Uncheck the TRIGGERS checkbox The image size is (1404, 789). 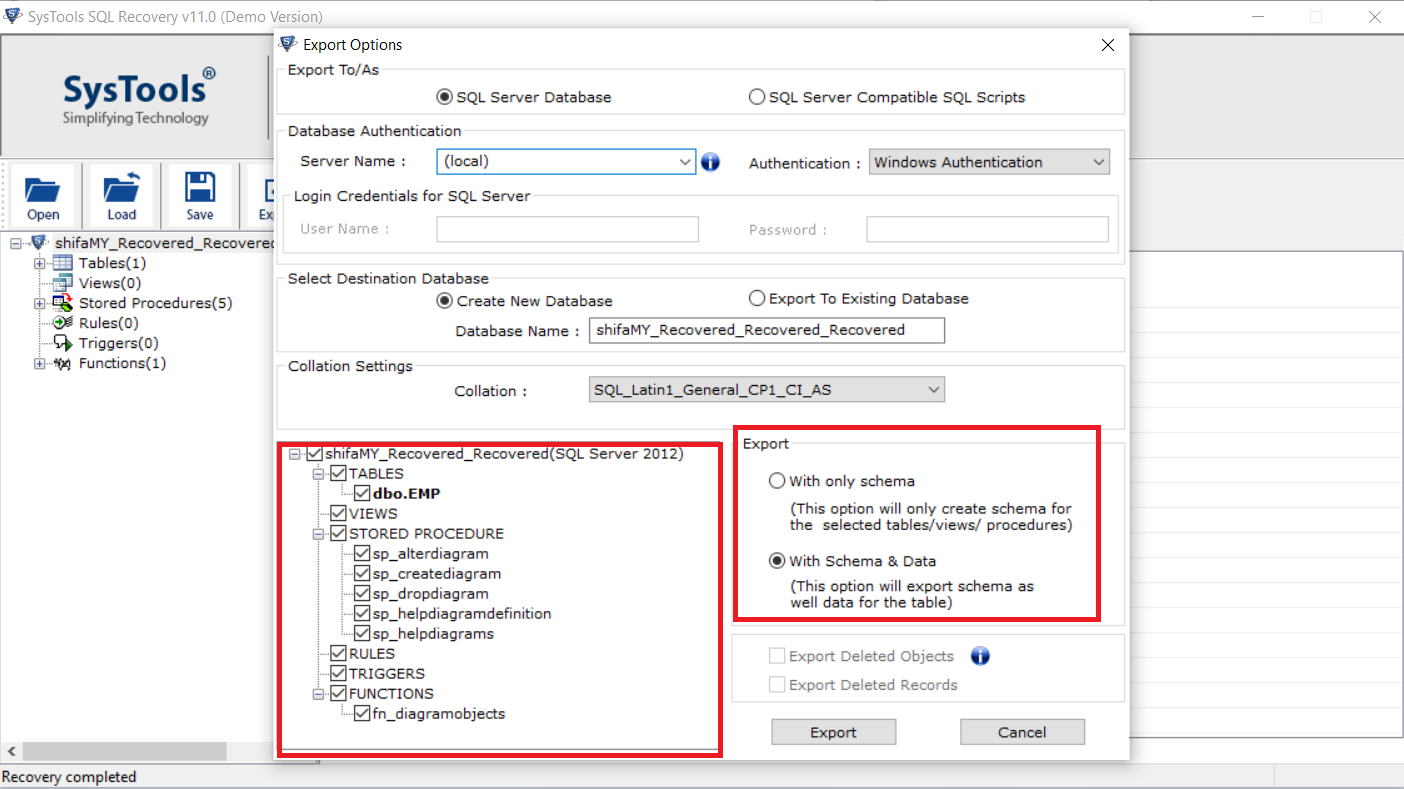(x=338, y=673)
